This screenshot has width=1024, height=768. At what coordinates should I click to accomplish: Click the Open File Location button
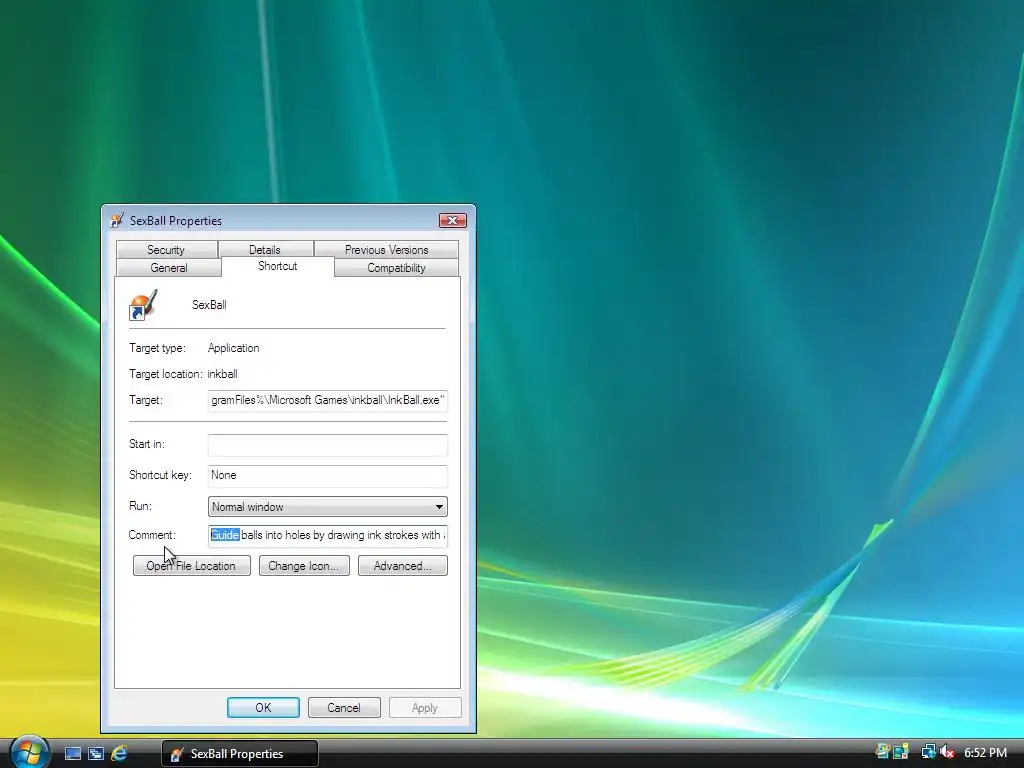191,566
